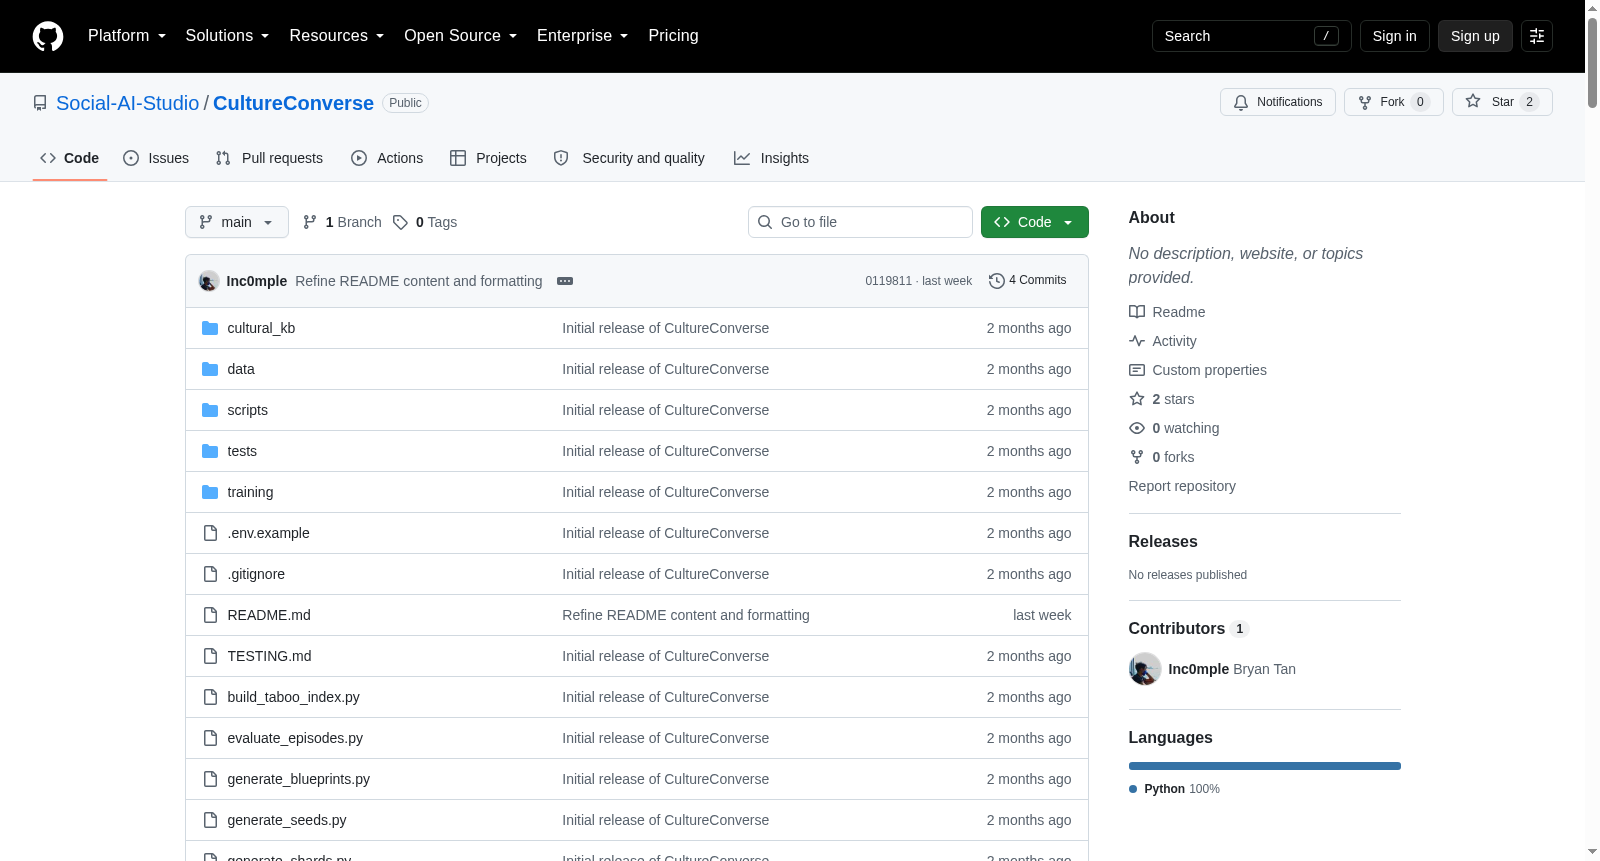Fork the CultureConverse repository
The height and width of the screenshot is (861, 1600).
coord(1394,102)
